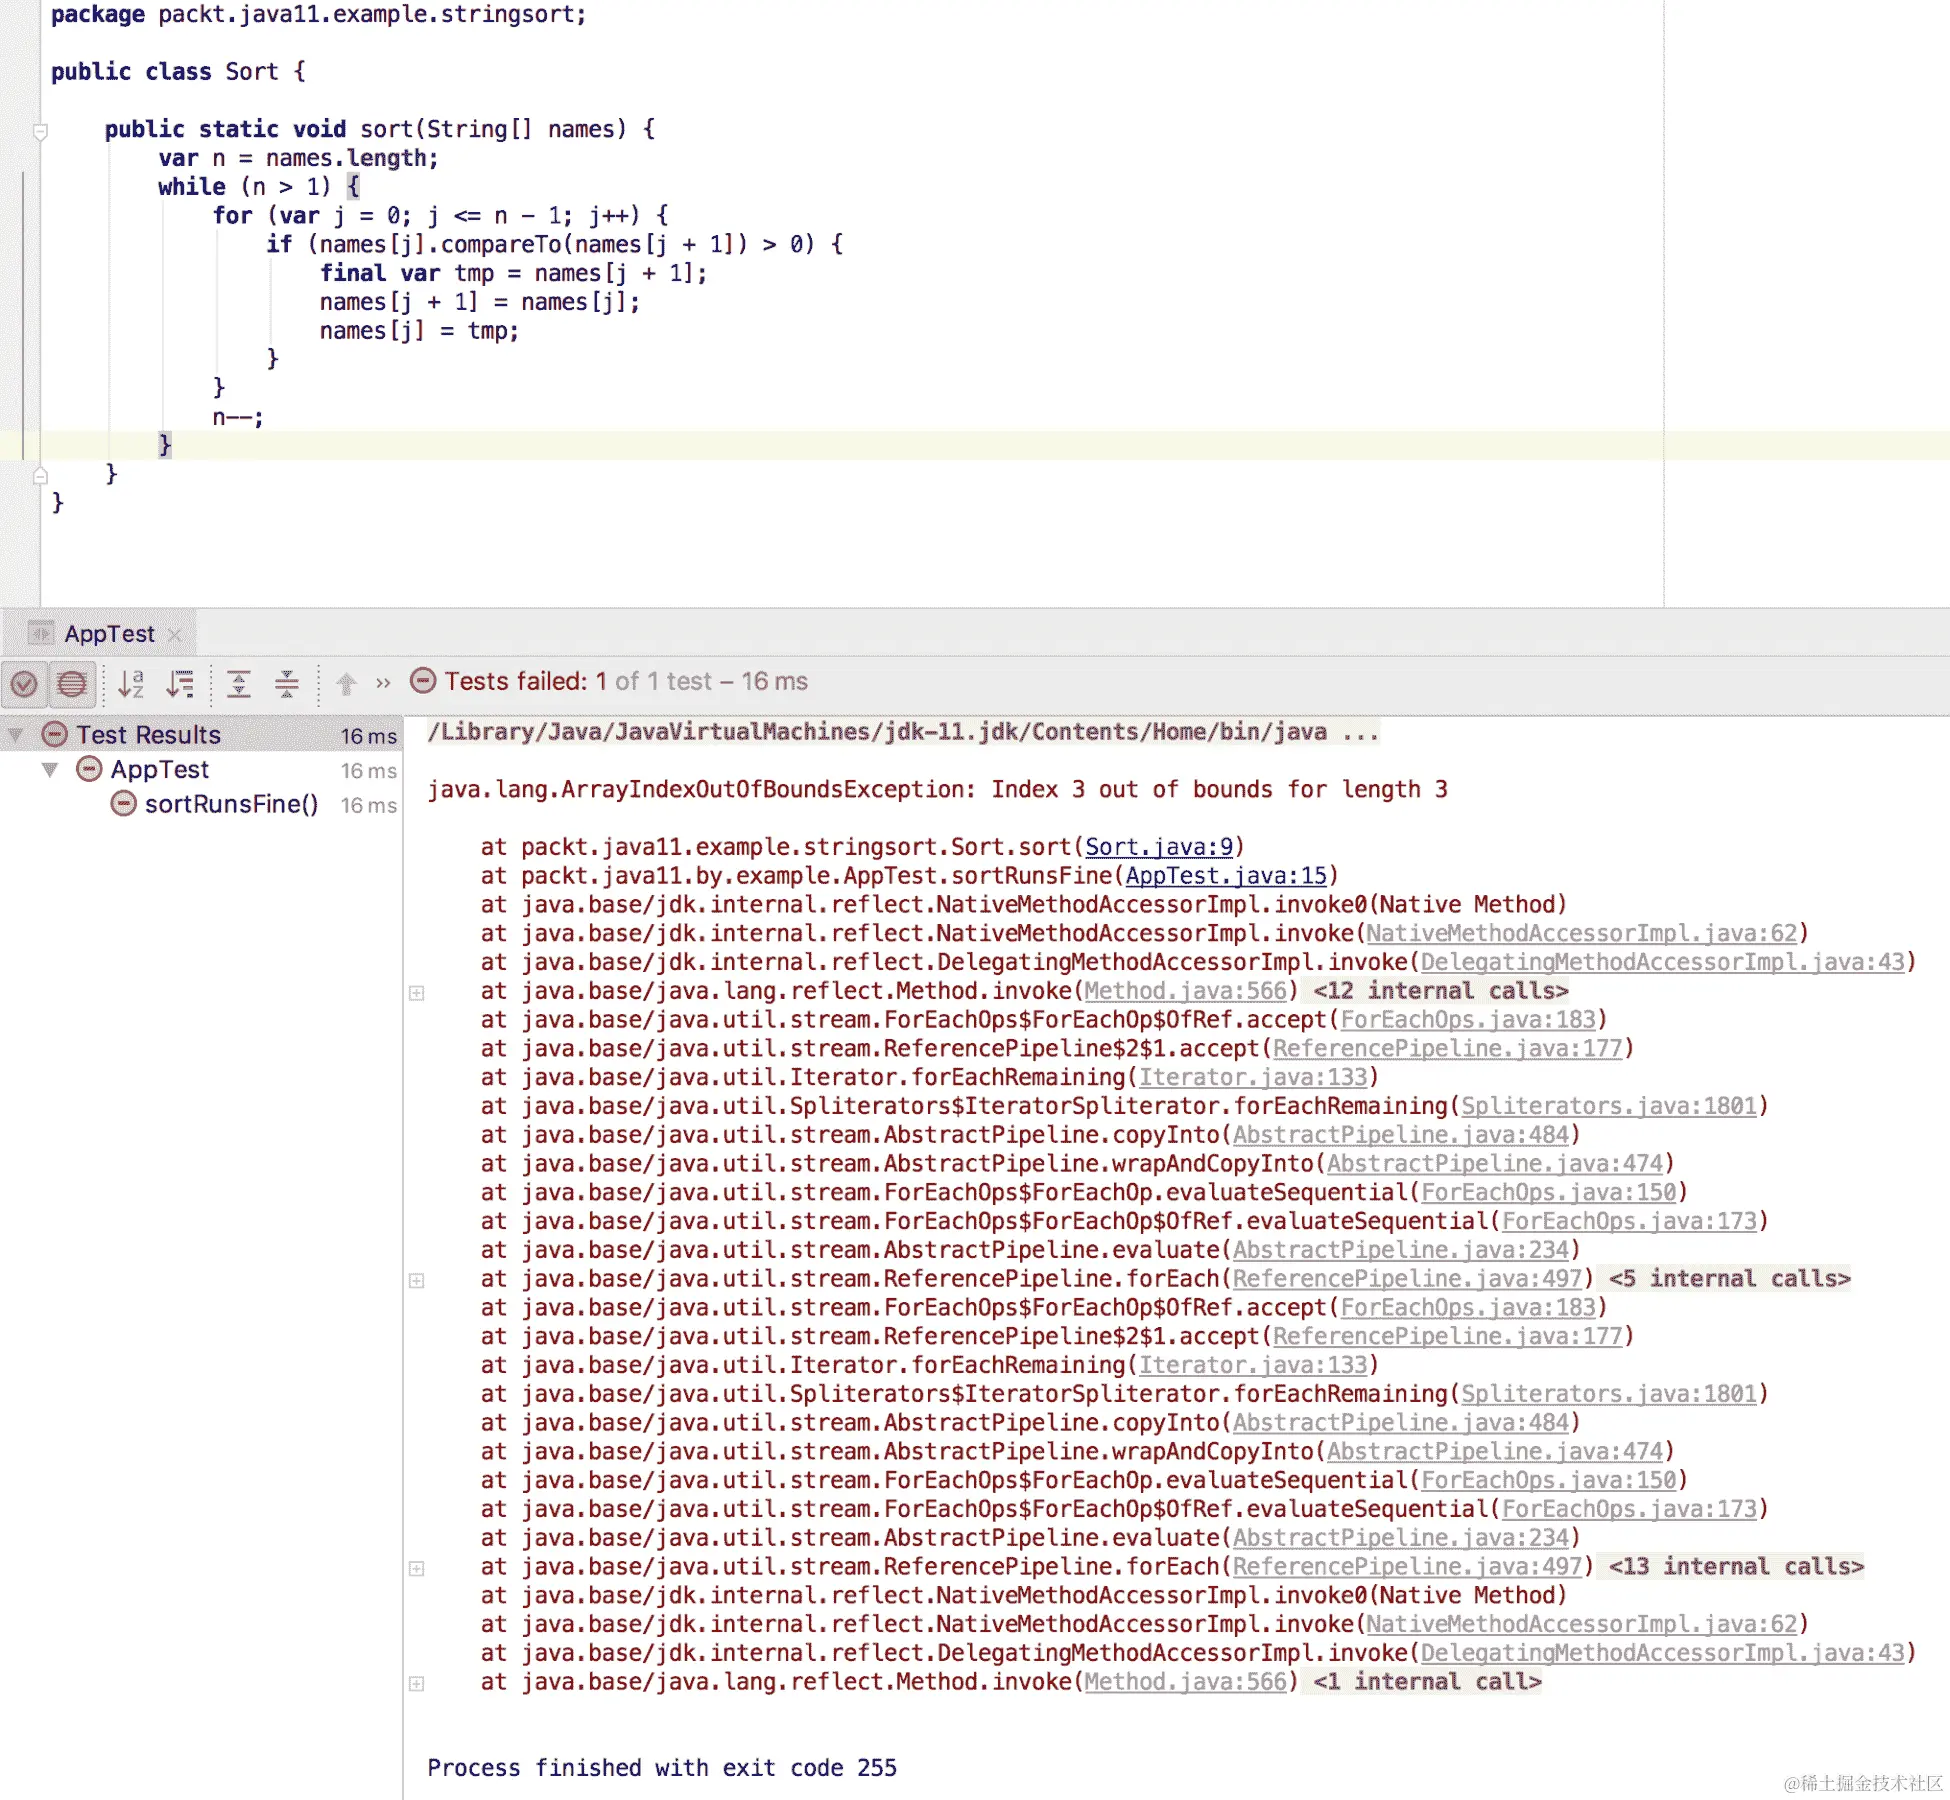Click Sort by Duration icon
The image size is (1950, 1800).
[181, 684]
